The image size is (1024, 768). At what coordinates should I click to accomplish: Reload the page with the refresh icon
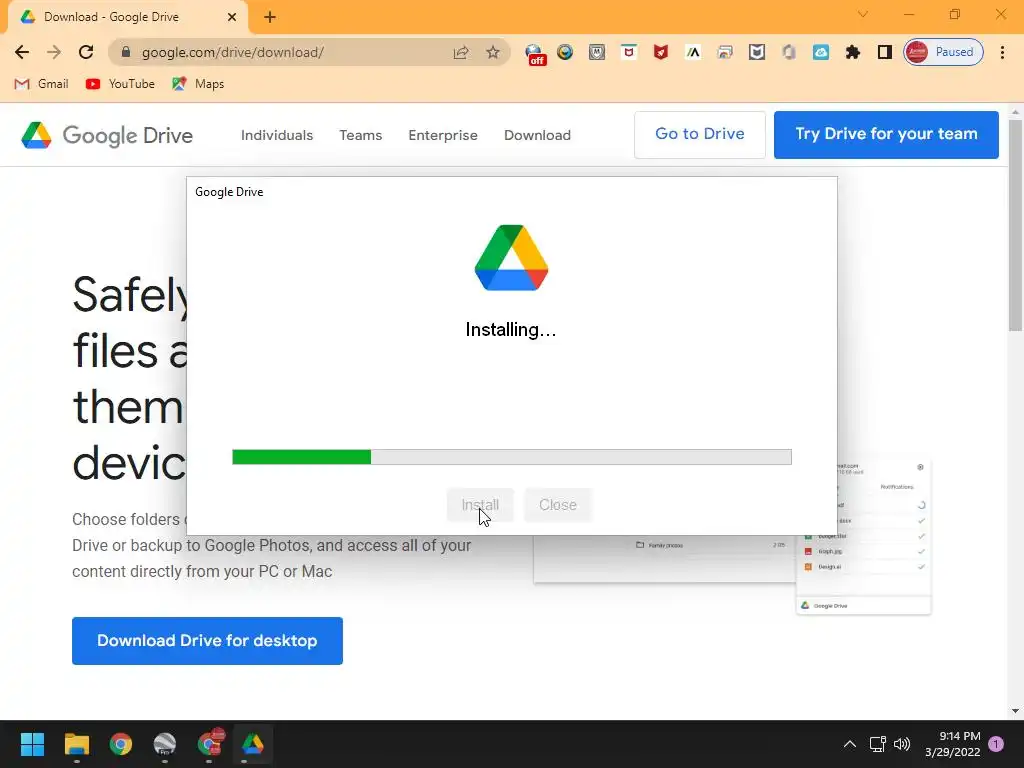pyautogui.click(x=86, y=52)
